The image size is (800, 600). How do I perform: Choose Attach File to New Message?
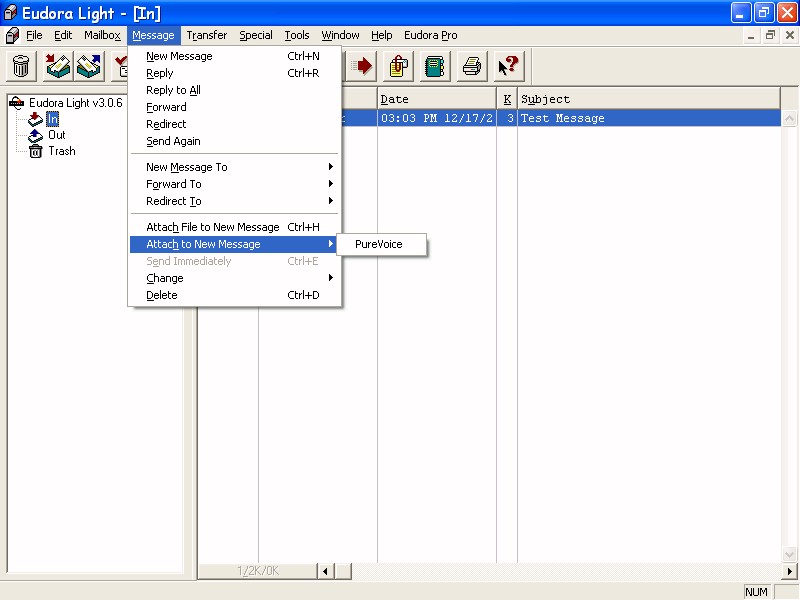coord(234,227)
